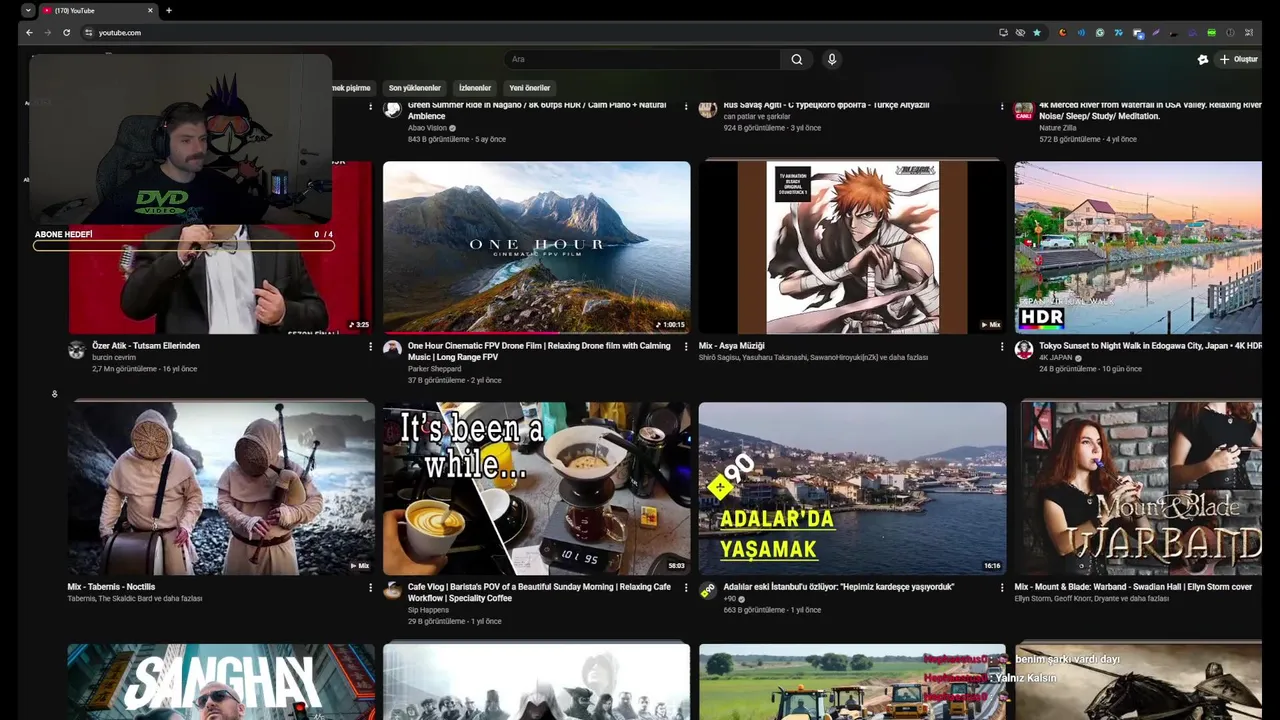Open the blue sound-wave extension icon
The height and width of the screenshot is (720, 1280).
click(1081, 33)
